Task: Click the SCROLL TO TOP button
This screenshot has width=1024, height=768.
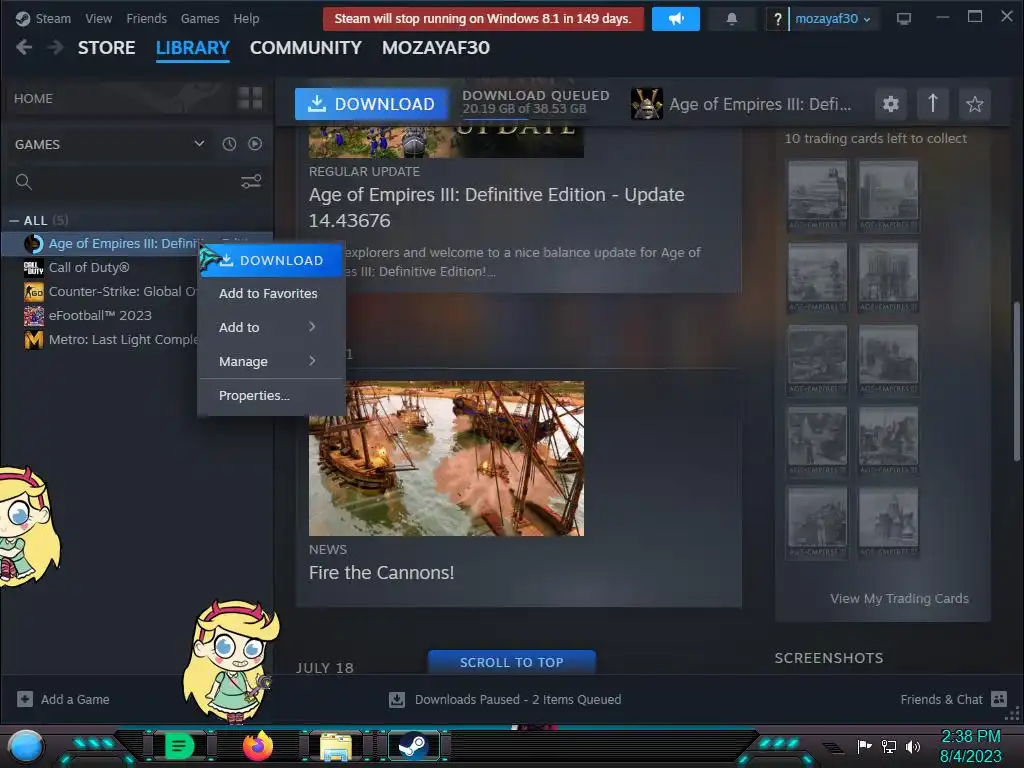Action: [511, 662]
